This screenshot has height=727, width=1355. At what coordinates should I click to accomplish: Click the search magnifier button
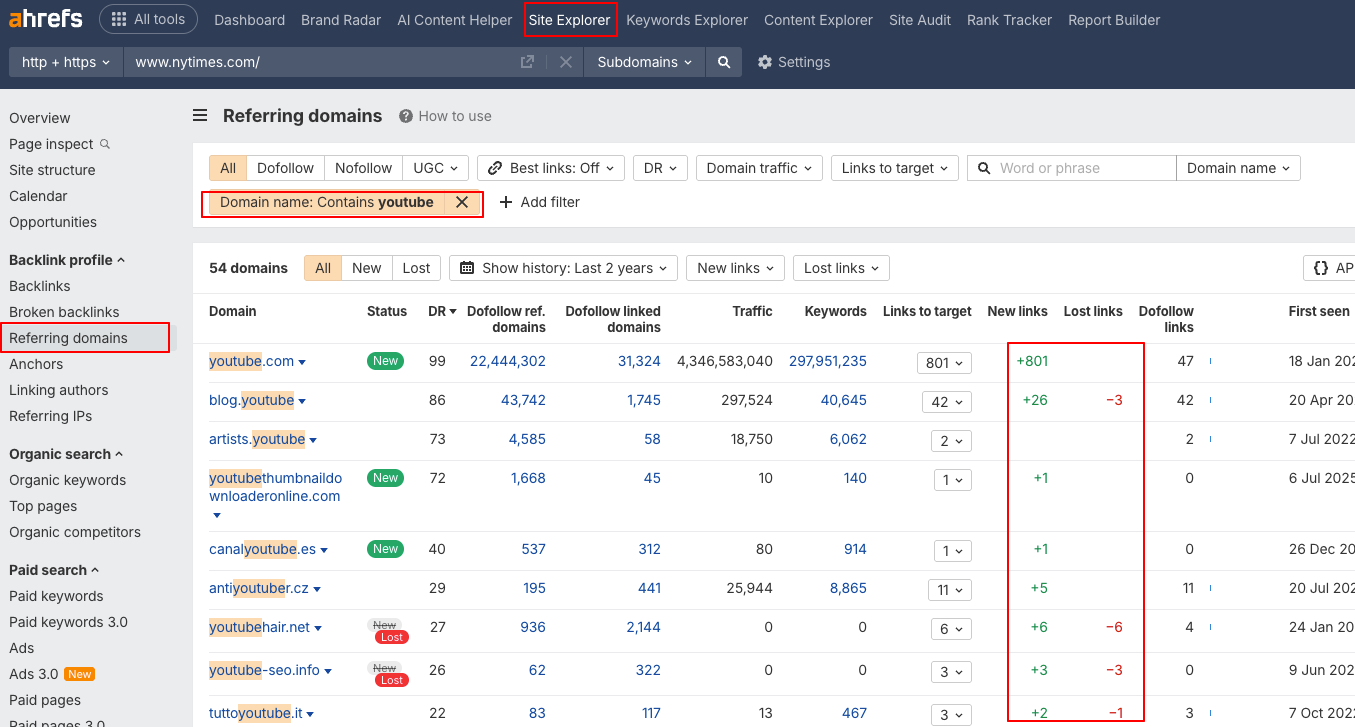(x=723, y=62)
